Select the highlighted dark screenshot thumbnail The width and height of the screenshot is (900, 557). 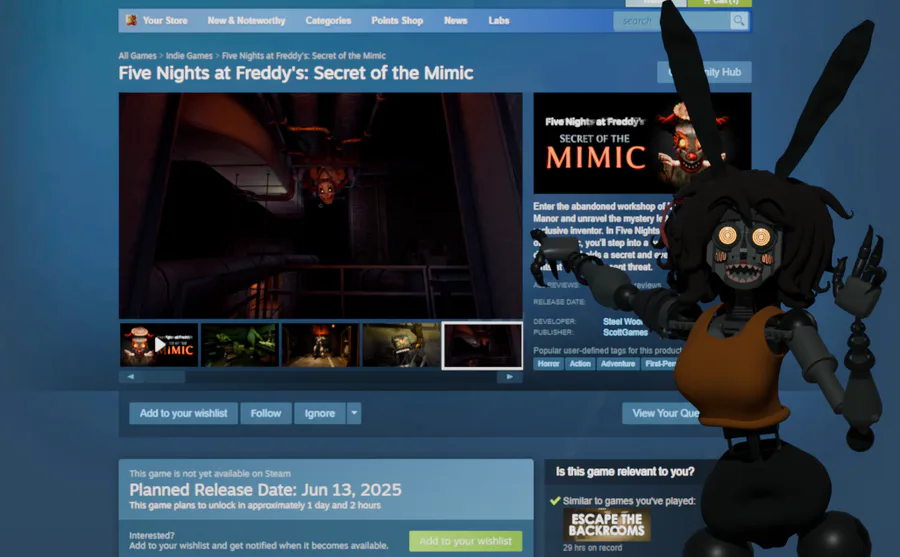coord(482,345)
